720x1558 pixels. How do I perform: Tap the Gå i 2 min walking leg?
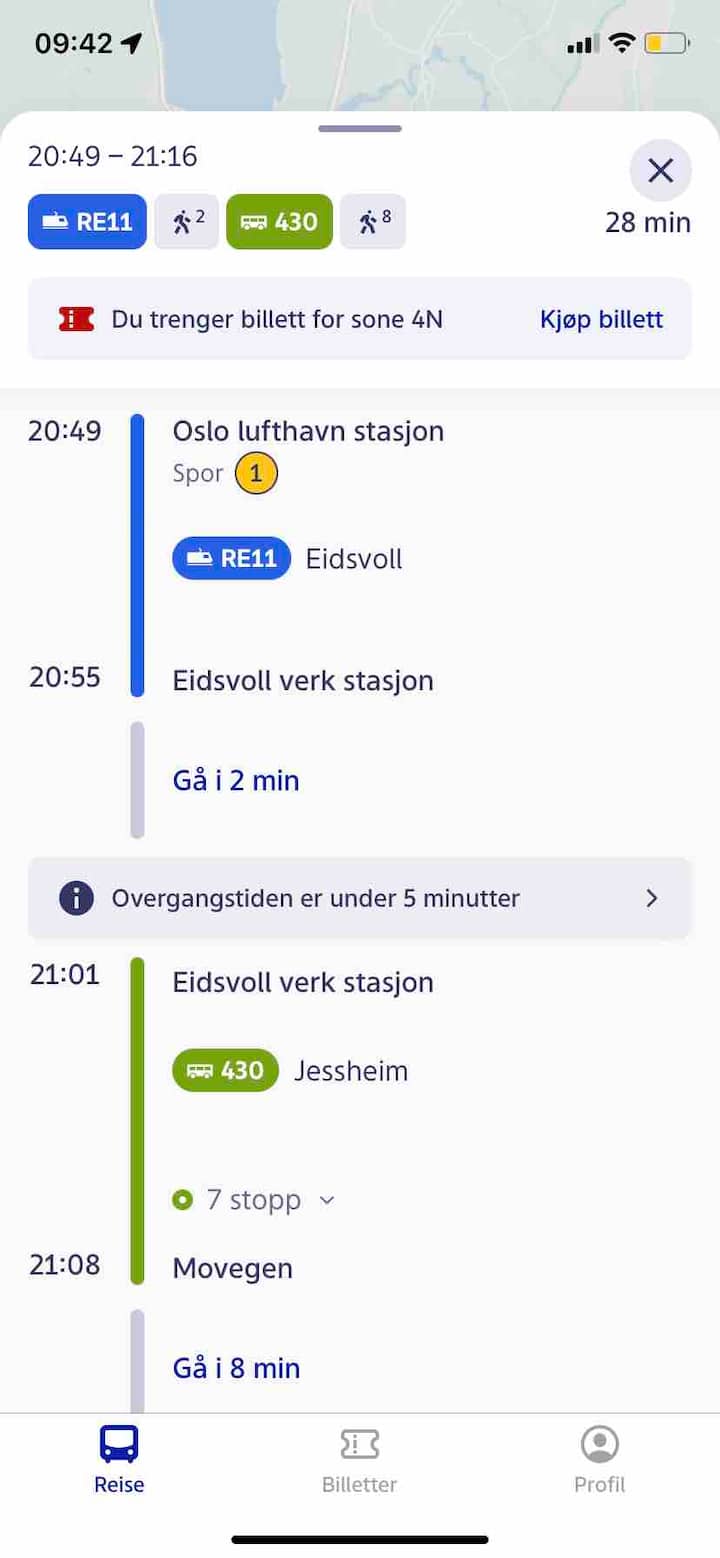tap(236, 780)
